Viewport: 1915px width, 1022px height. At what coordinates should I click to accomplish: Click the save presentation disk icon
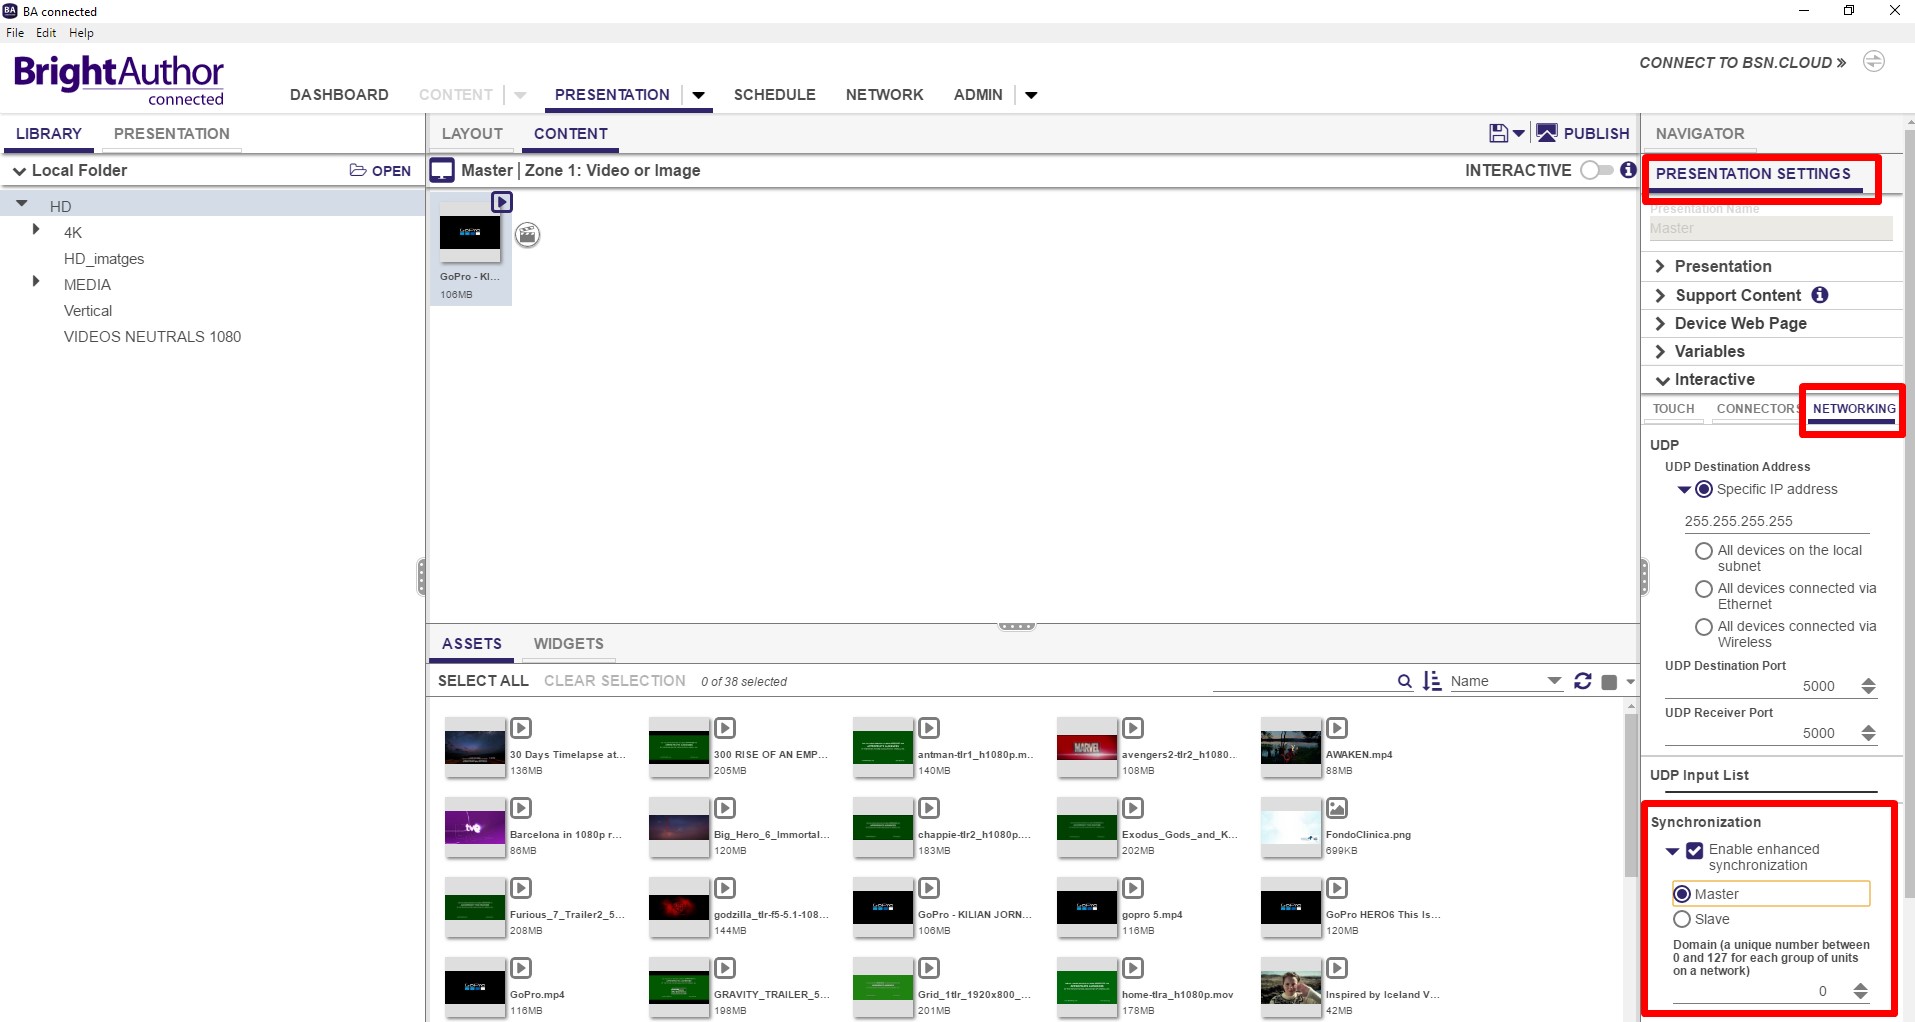tap(1498, 133)
